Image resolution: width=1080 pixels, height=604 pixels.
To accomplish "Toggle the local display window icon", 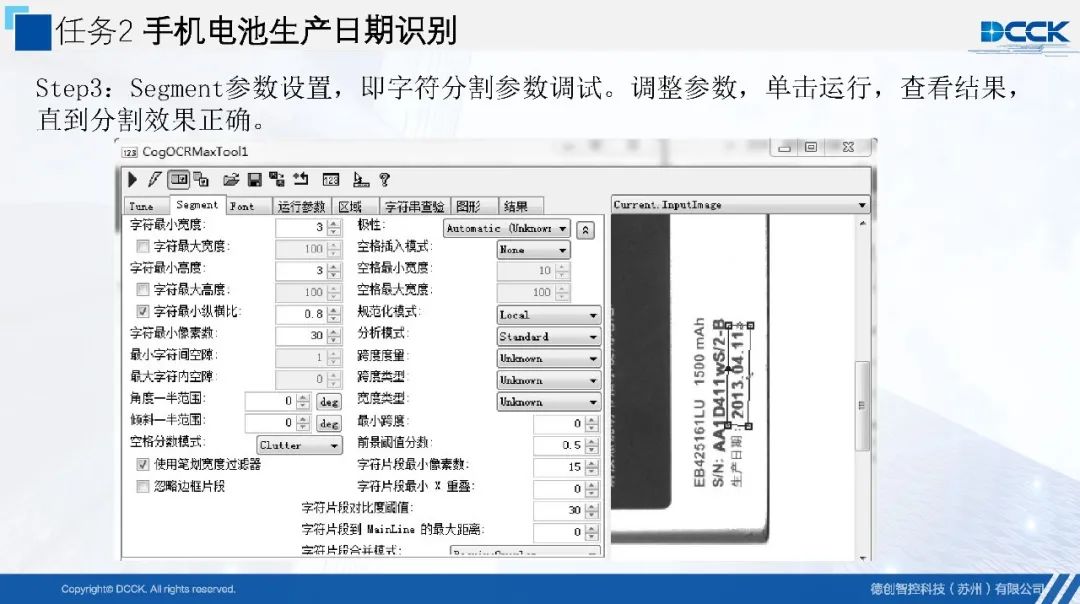I will point(179,180).
